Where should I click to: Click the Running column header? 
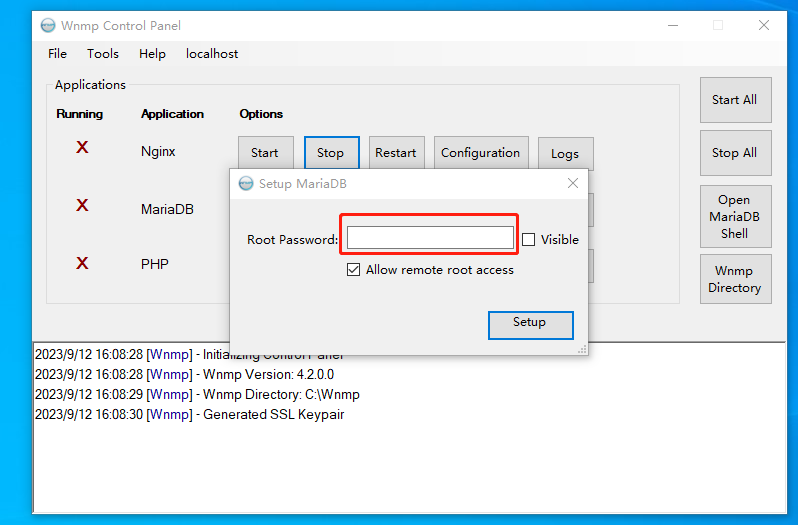[79, 114]
